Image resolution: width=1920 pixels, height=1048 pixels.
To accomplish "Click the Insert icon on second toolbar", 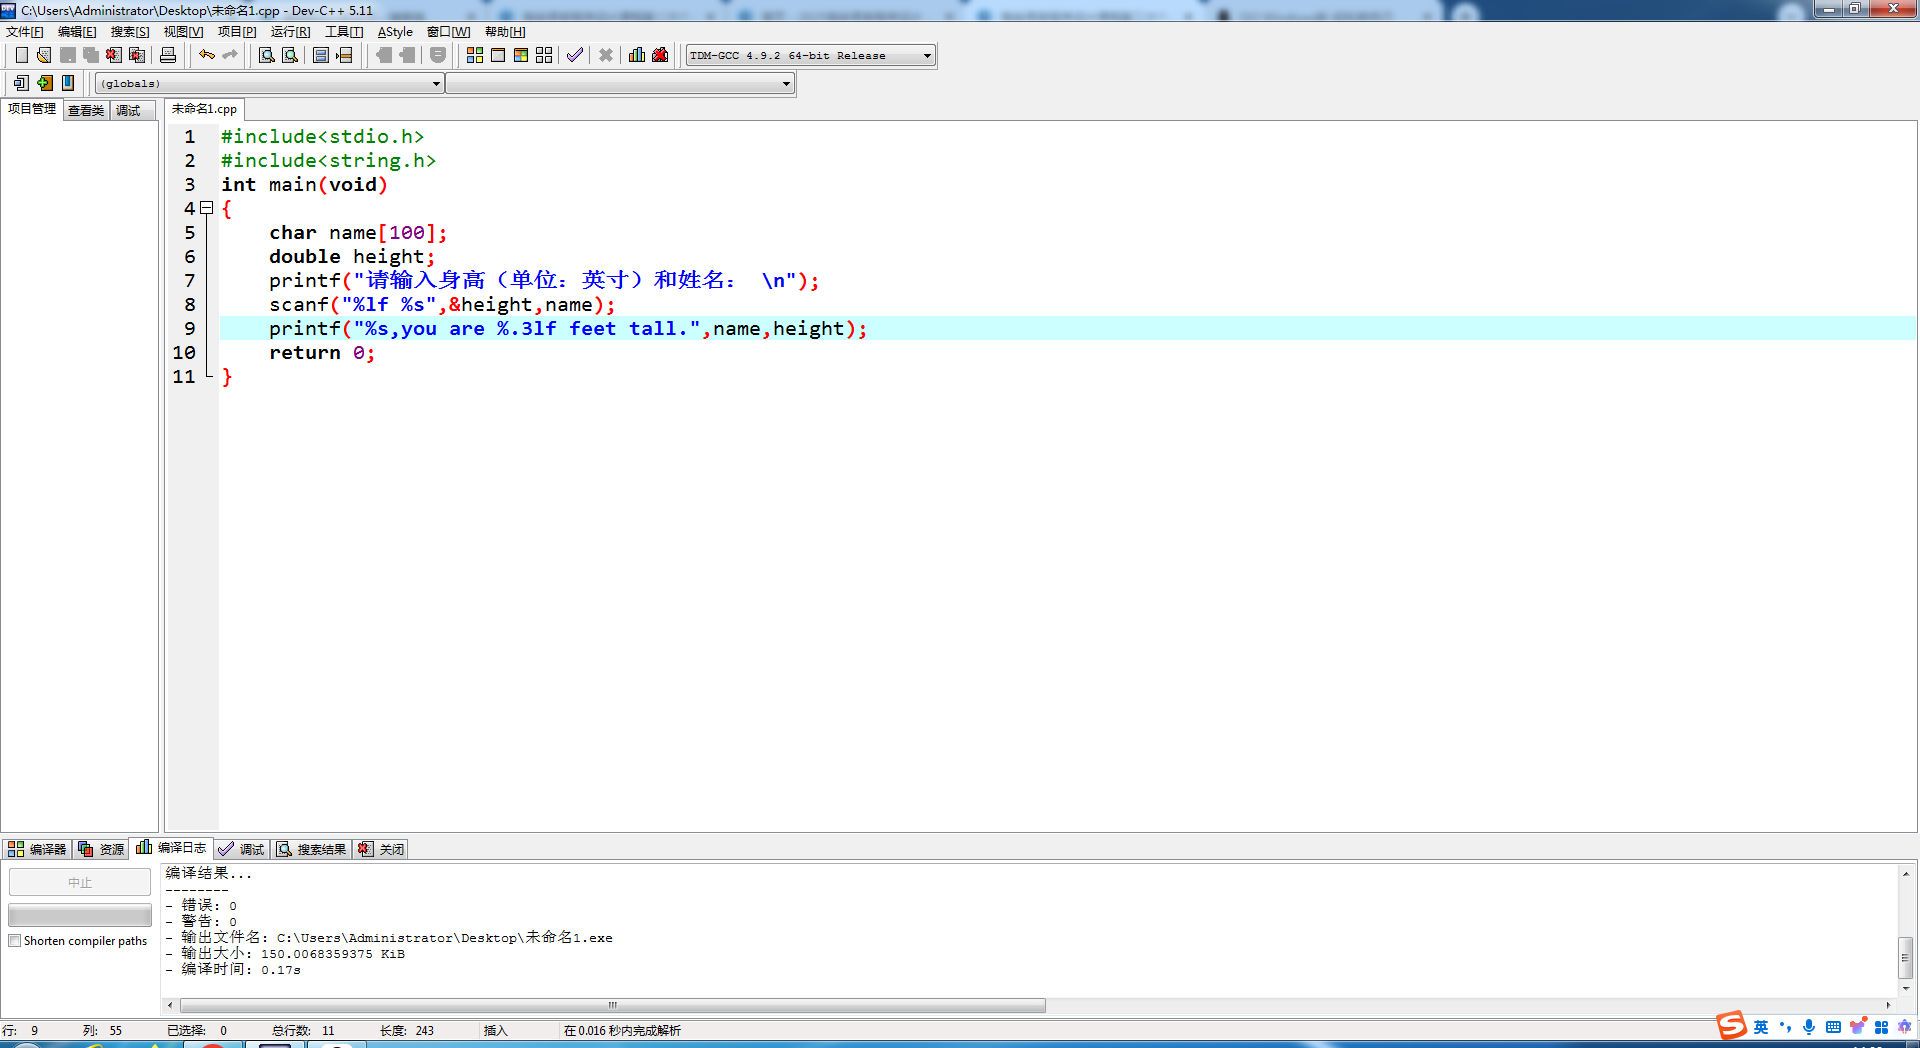I will (21, 83).
